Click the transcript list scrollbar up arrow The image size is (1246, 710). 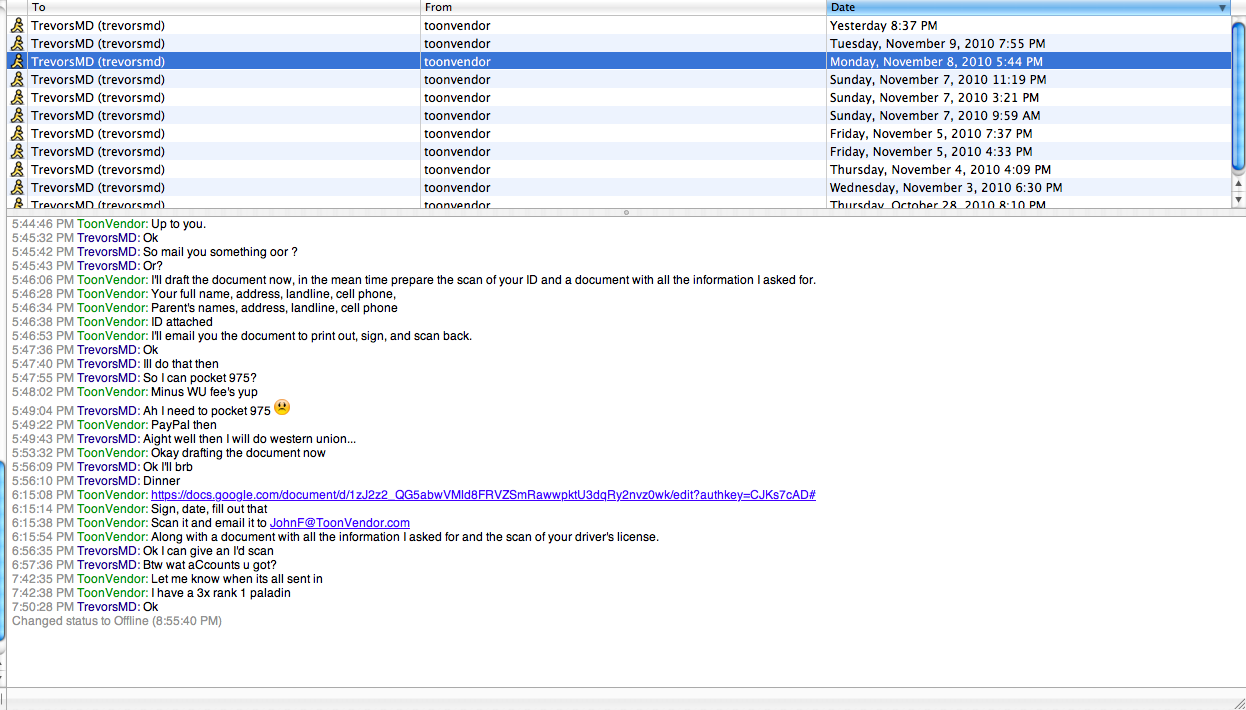point(1239,185)
